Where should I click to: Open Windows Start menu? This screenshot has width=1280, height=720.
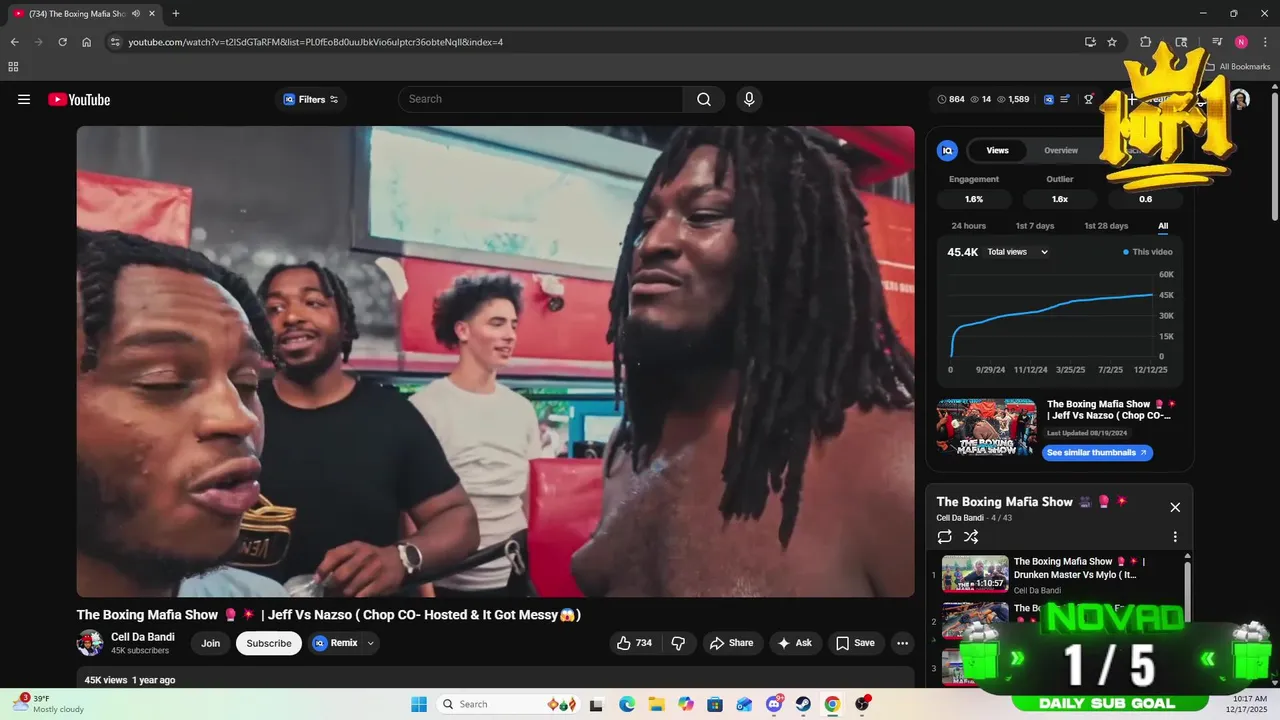418,704
